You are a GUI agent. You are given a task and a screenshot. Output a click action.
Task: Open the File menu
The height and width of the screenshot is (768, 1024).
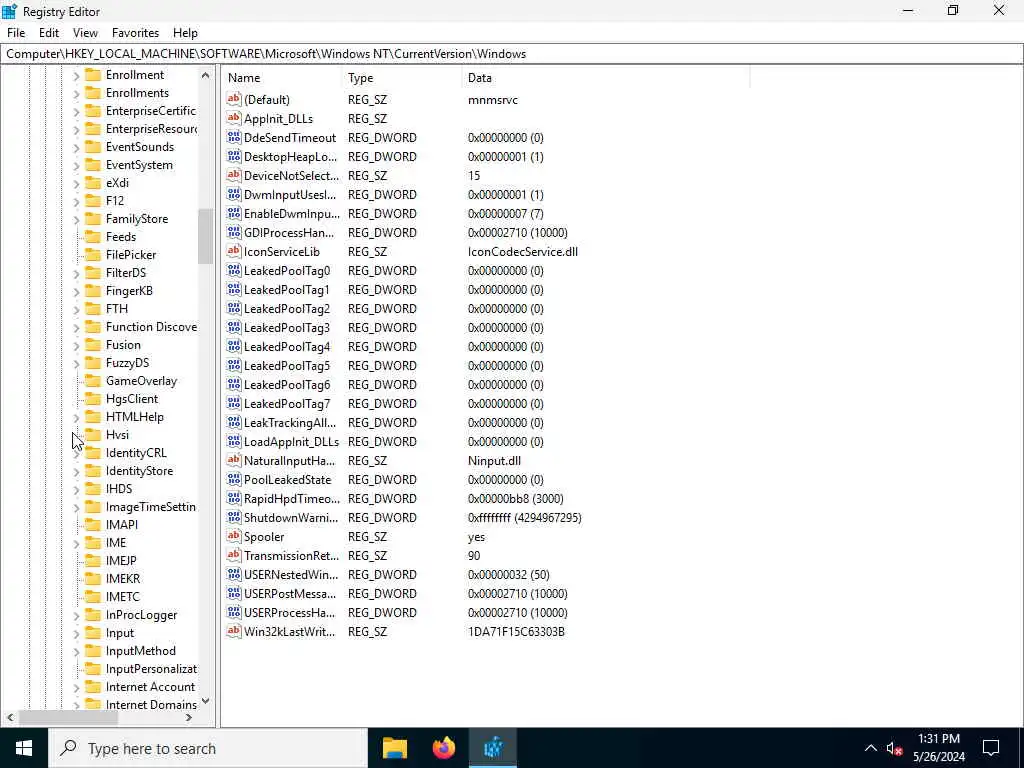point(16,33)
